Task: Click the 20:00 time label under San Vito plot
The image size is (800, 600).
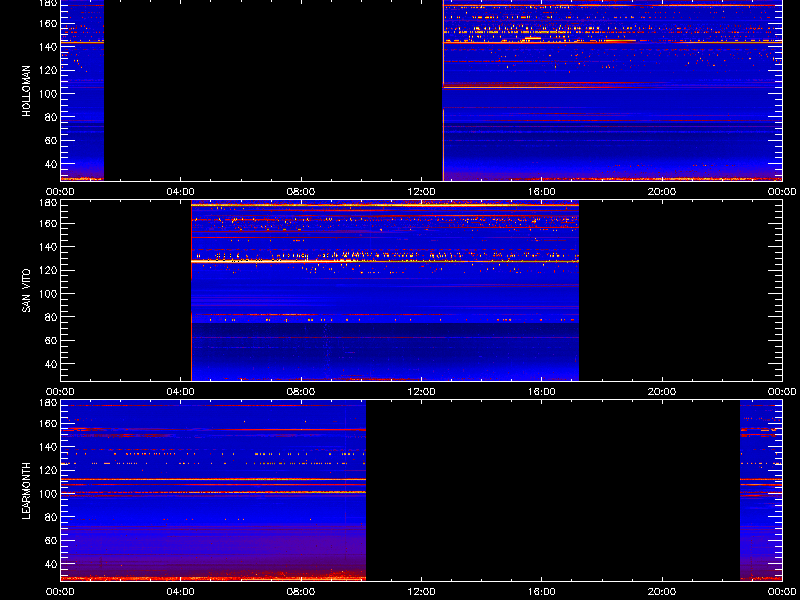Action: point(662,392)
